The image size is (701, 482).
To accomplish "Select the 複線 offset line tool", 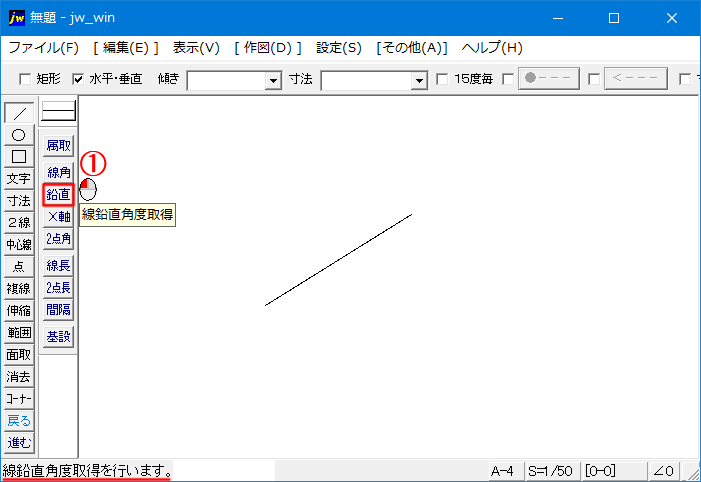I will click(x=19, y=288).
